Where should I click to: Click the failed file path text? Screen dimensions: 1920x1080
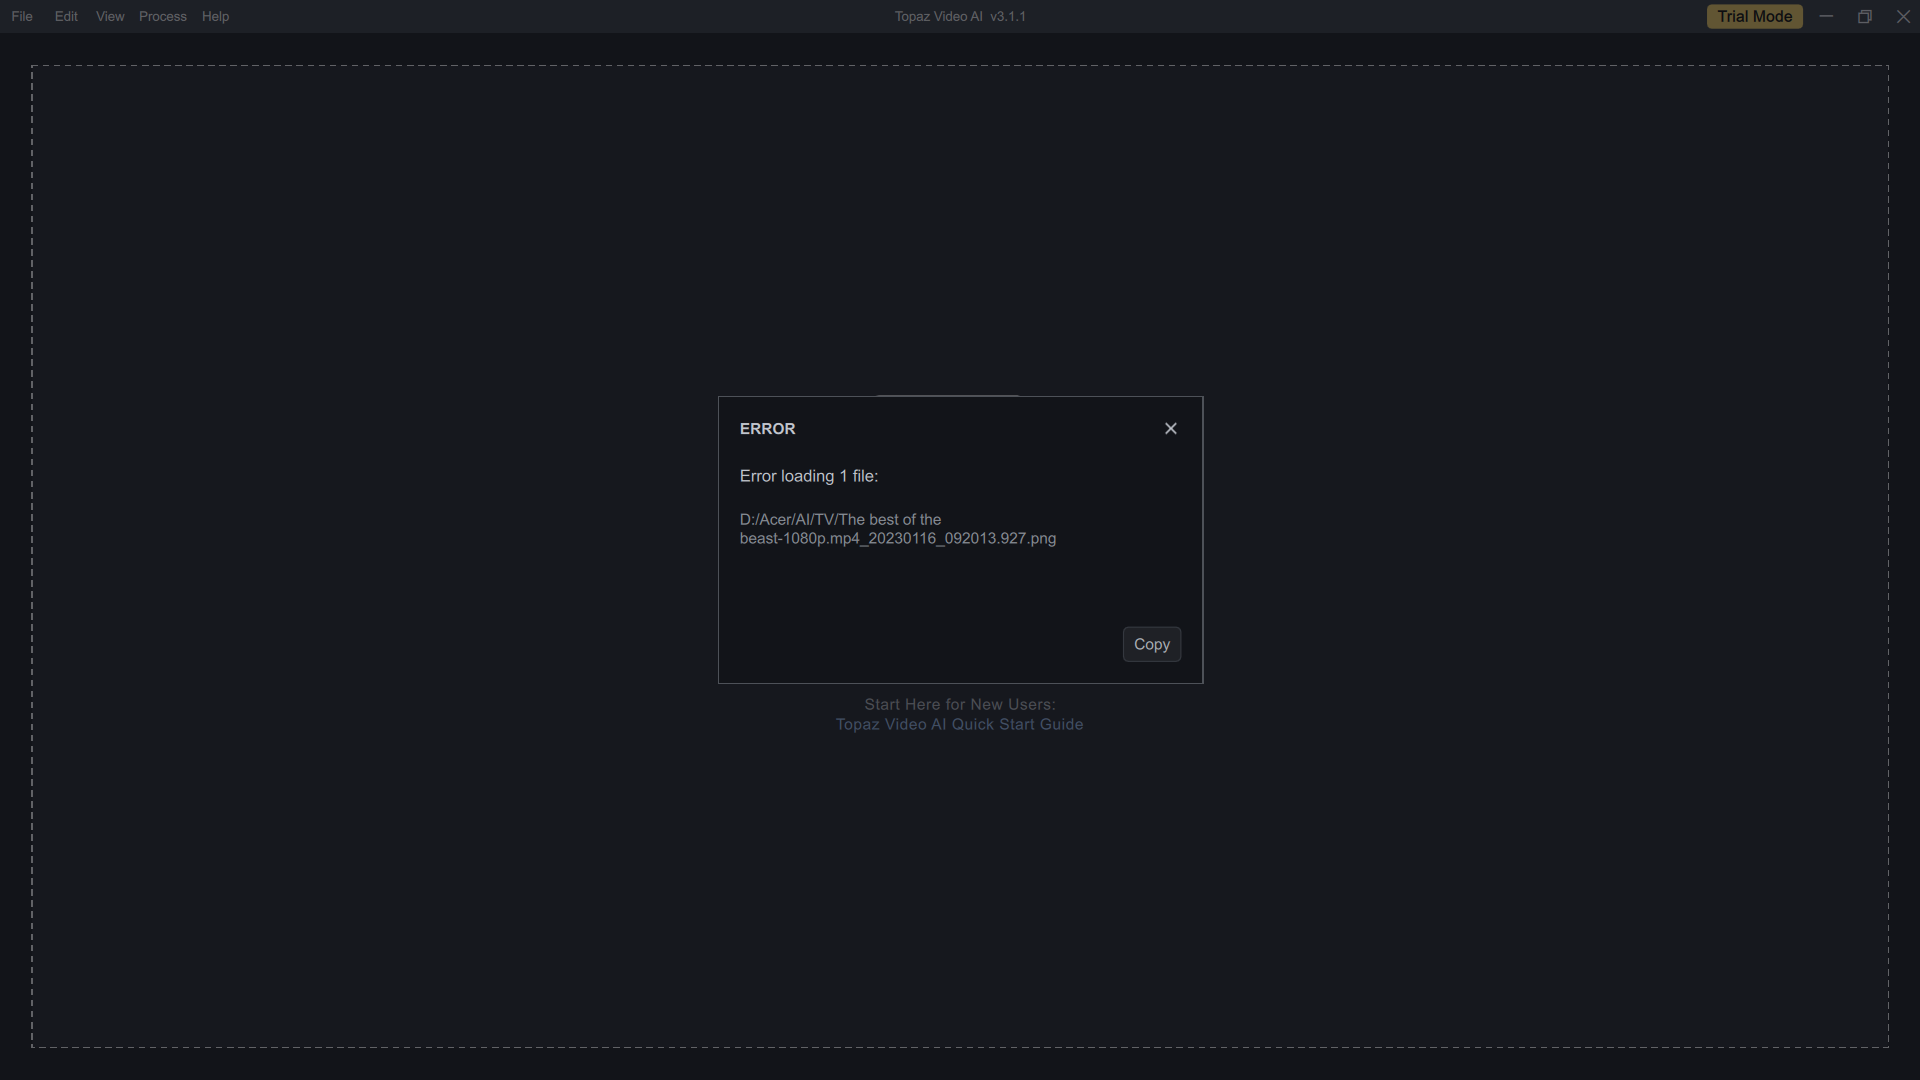(840, 520)
